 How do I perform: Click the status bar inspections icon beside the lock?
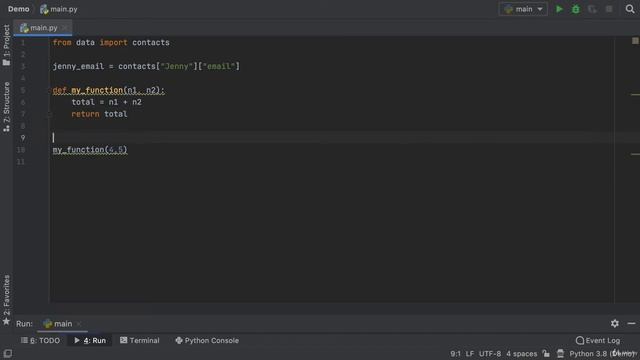pyautogui.click(x=560, y=353)
